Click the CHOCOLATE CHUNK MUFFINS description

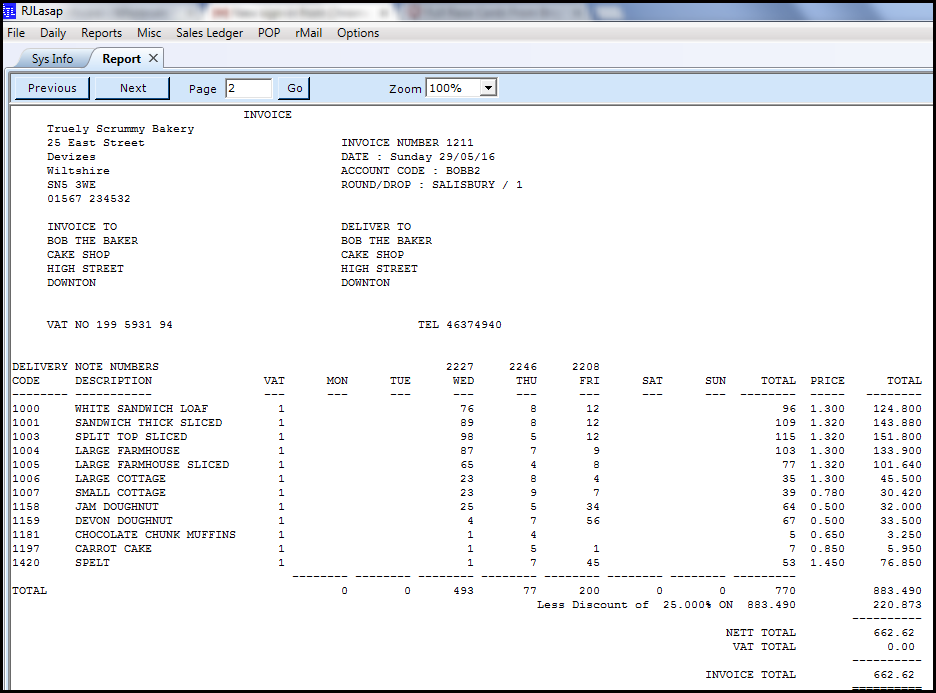155,535
